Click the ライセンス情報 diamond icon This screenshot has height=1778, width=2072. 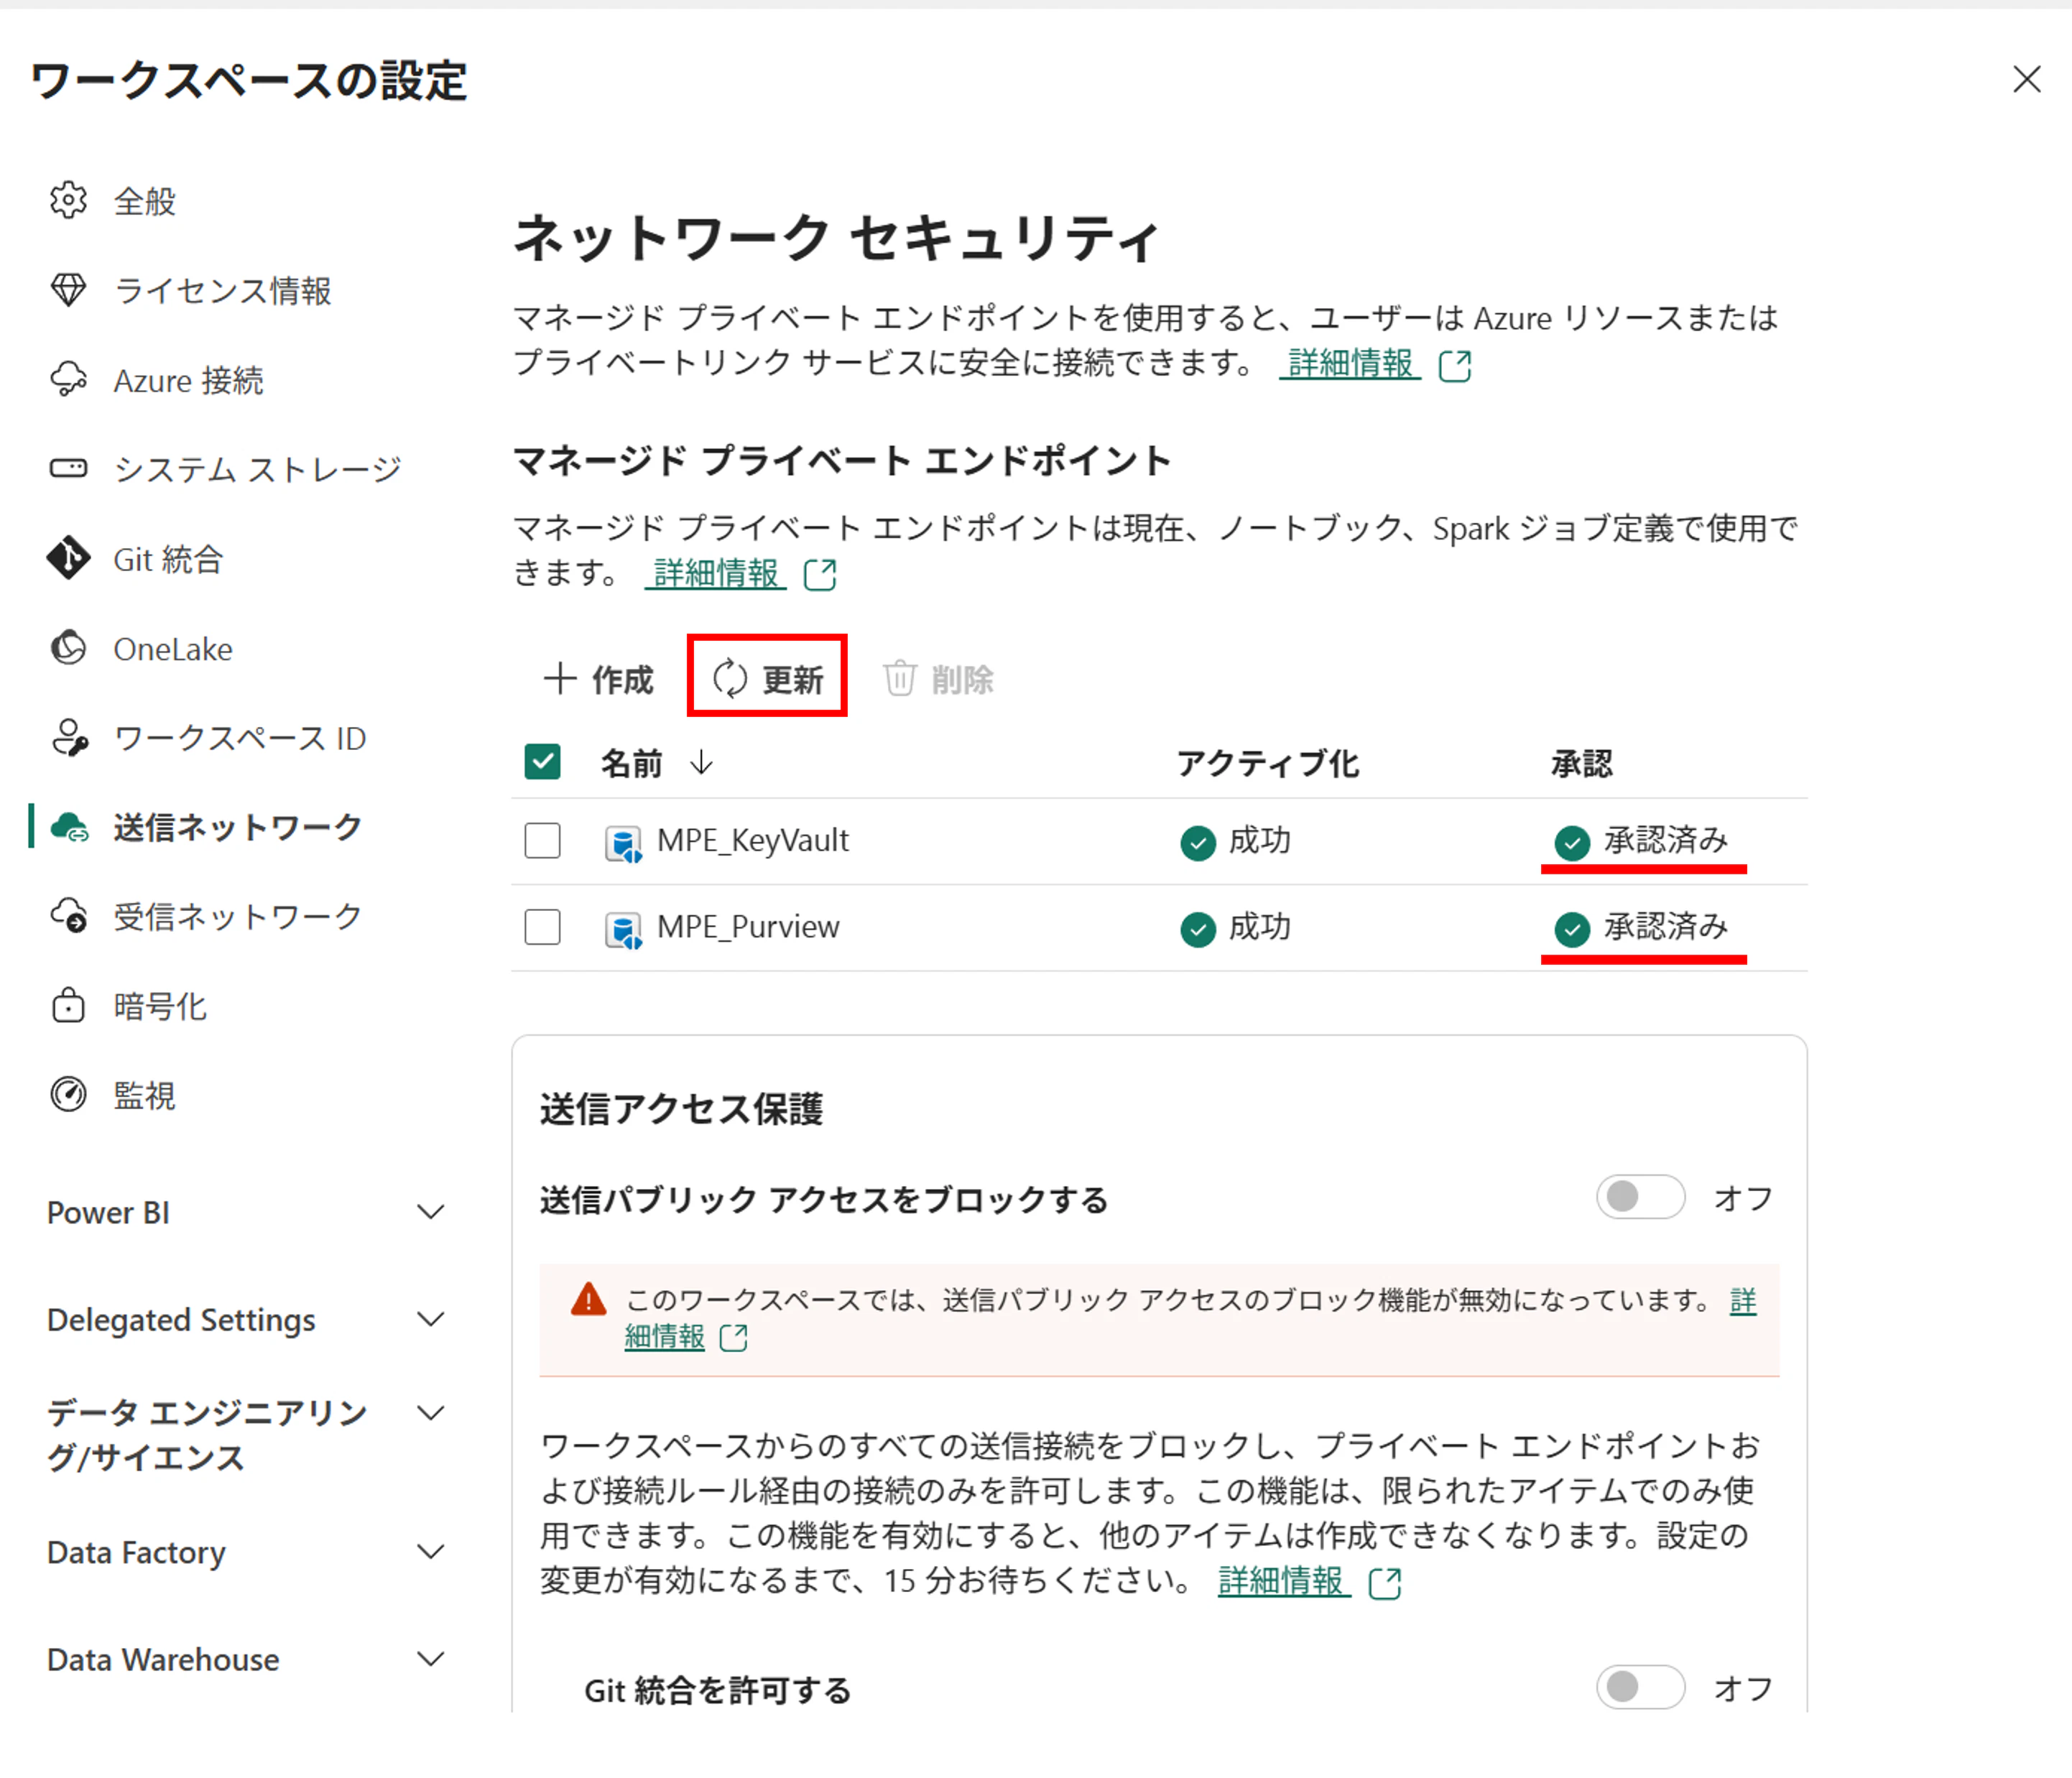click(x=68, y=290)
